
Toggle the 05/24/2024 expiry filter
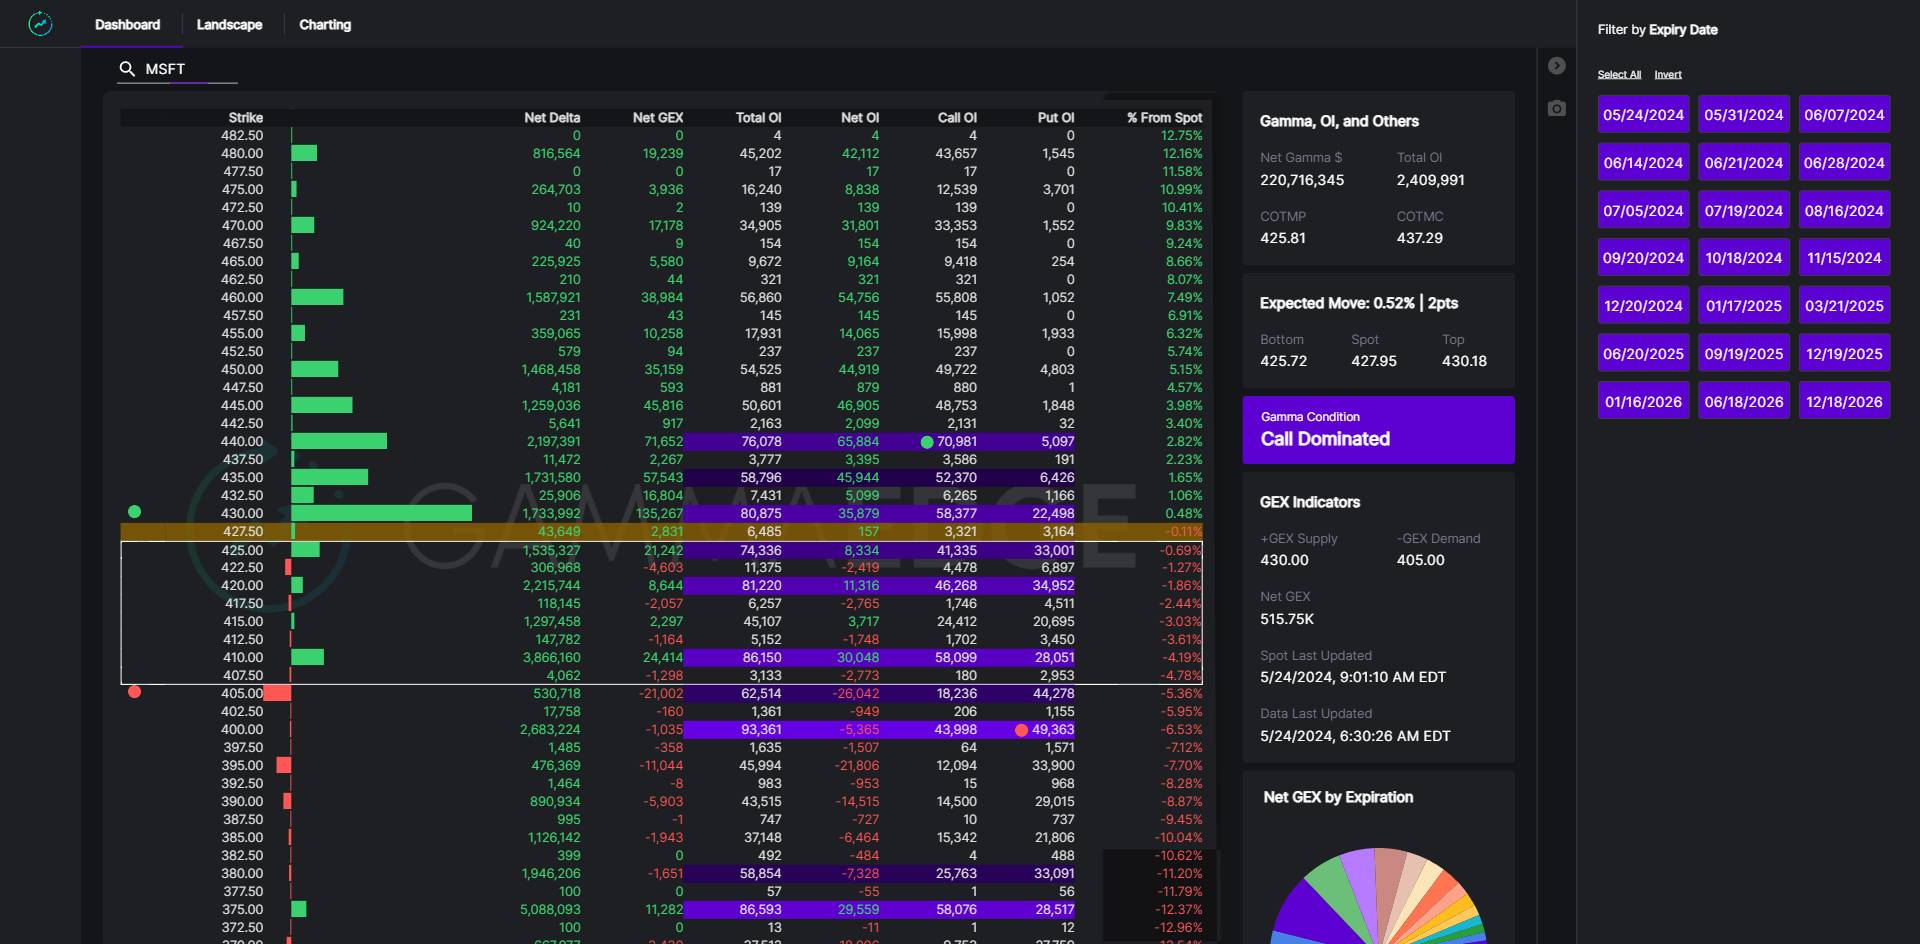[x=1643, y=115]
